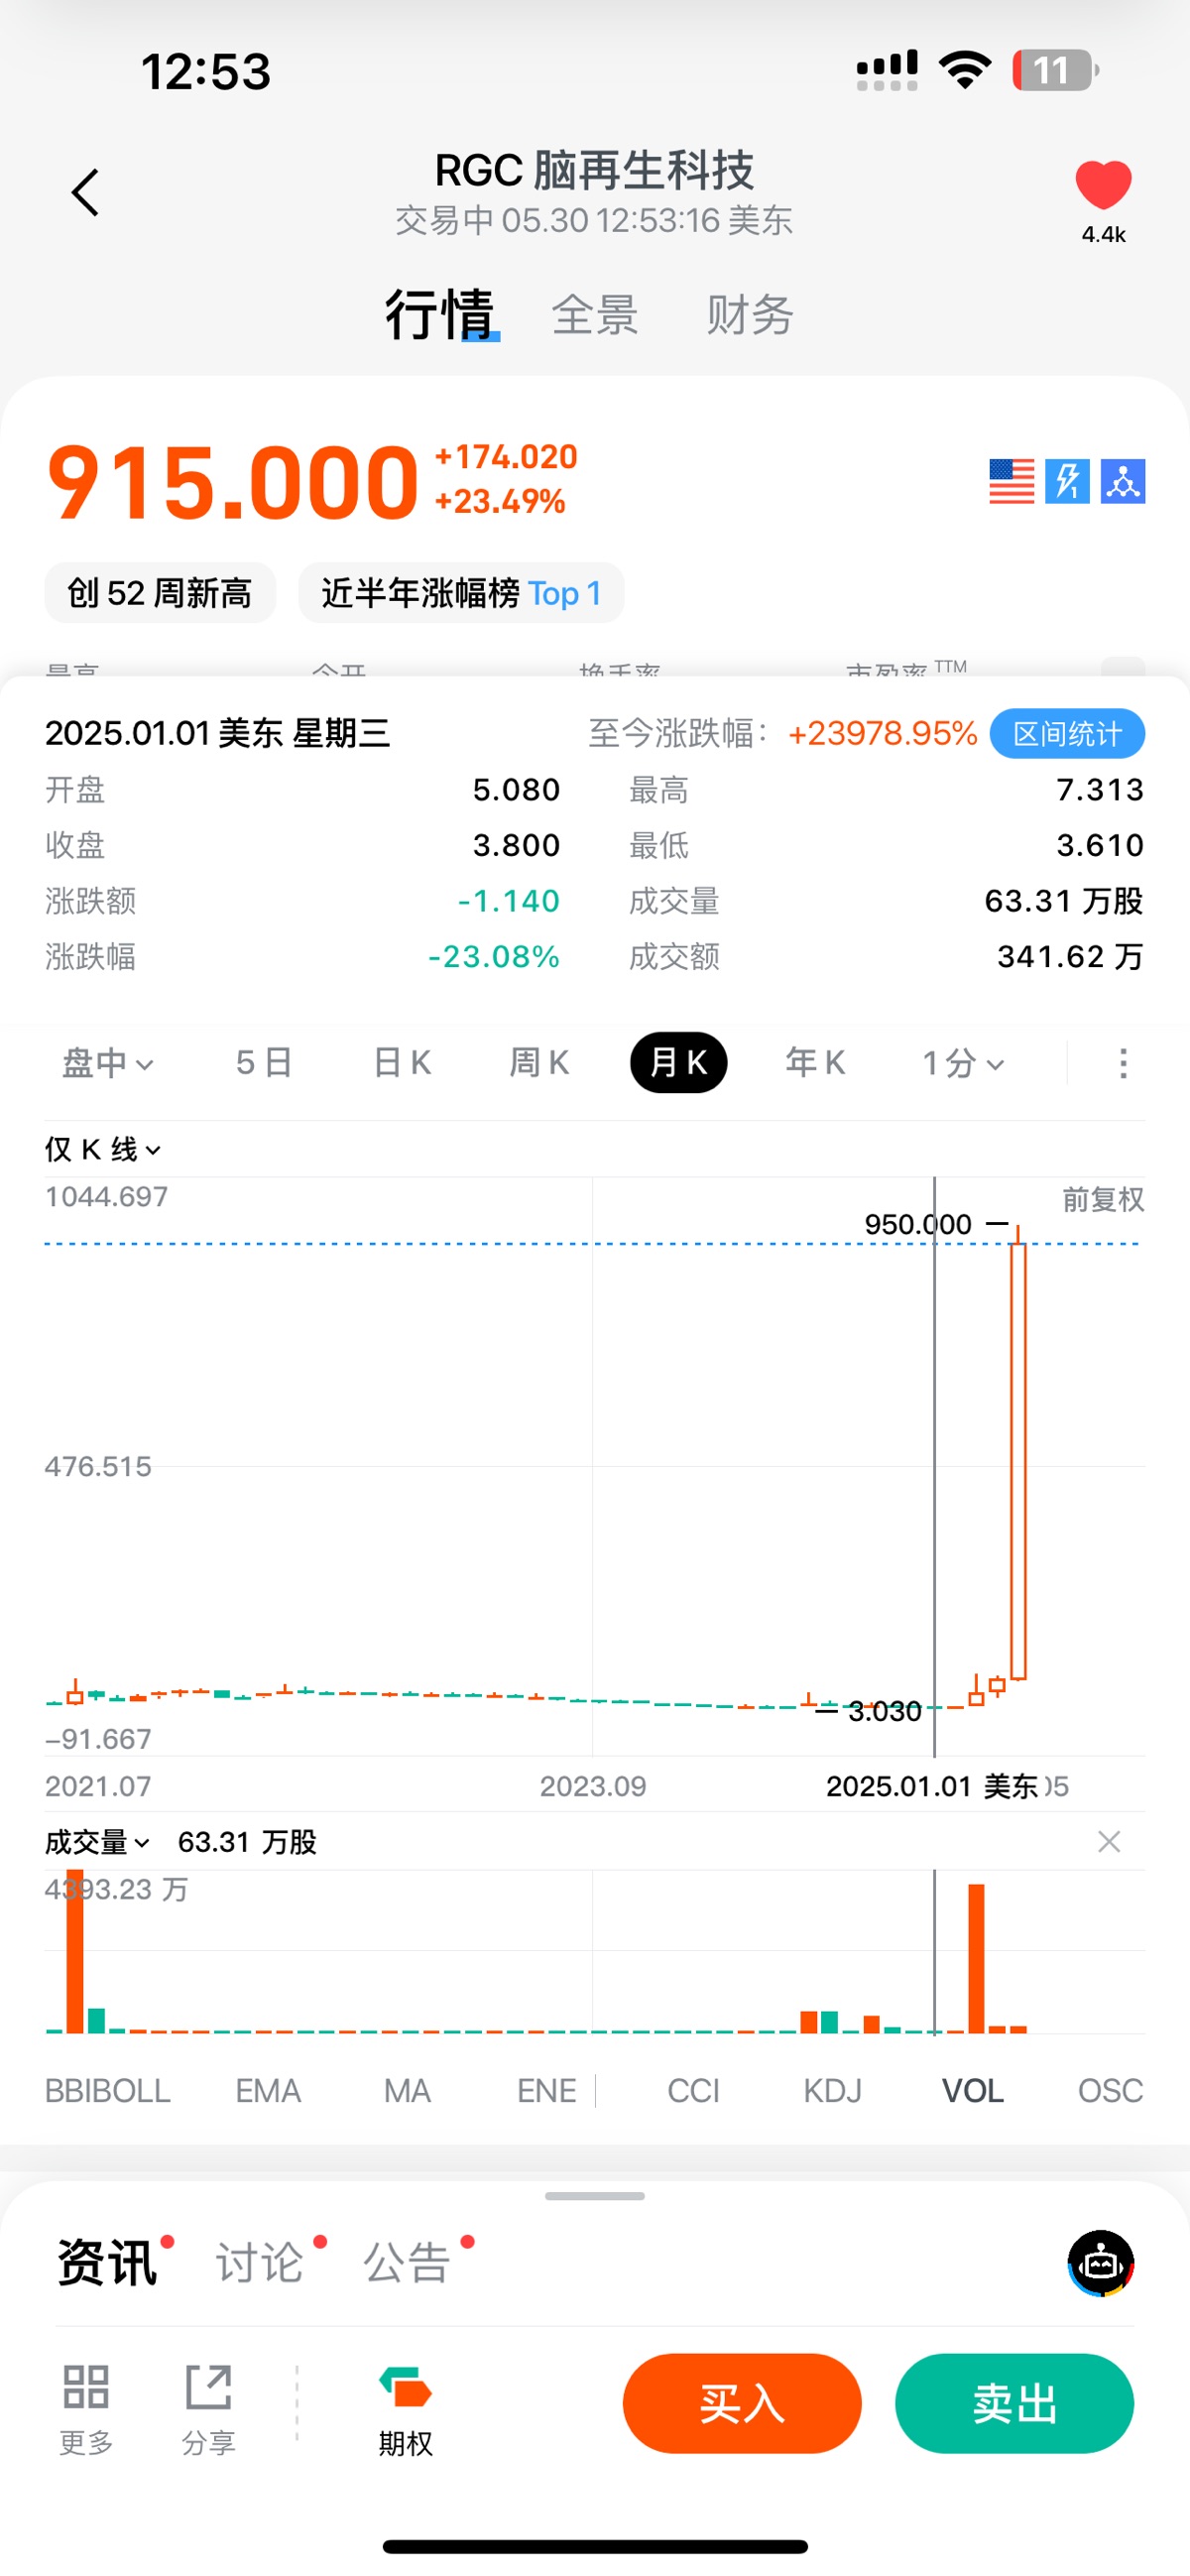The height and width of the screenshot is (2576, 1190).
Task: Expand the 盘中 dropdown
Action: click(x=107, y=1063)
